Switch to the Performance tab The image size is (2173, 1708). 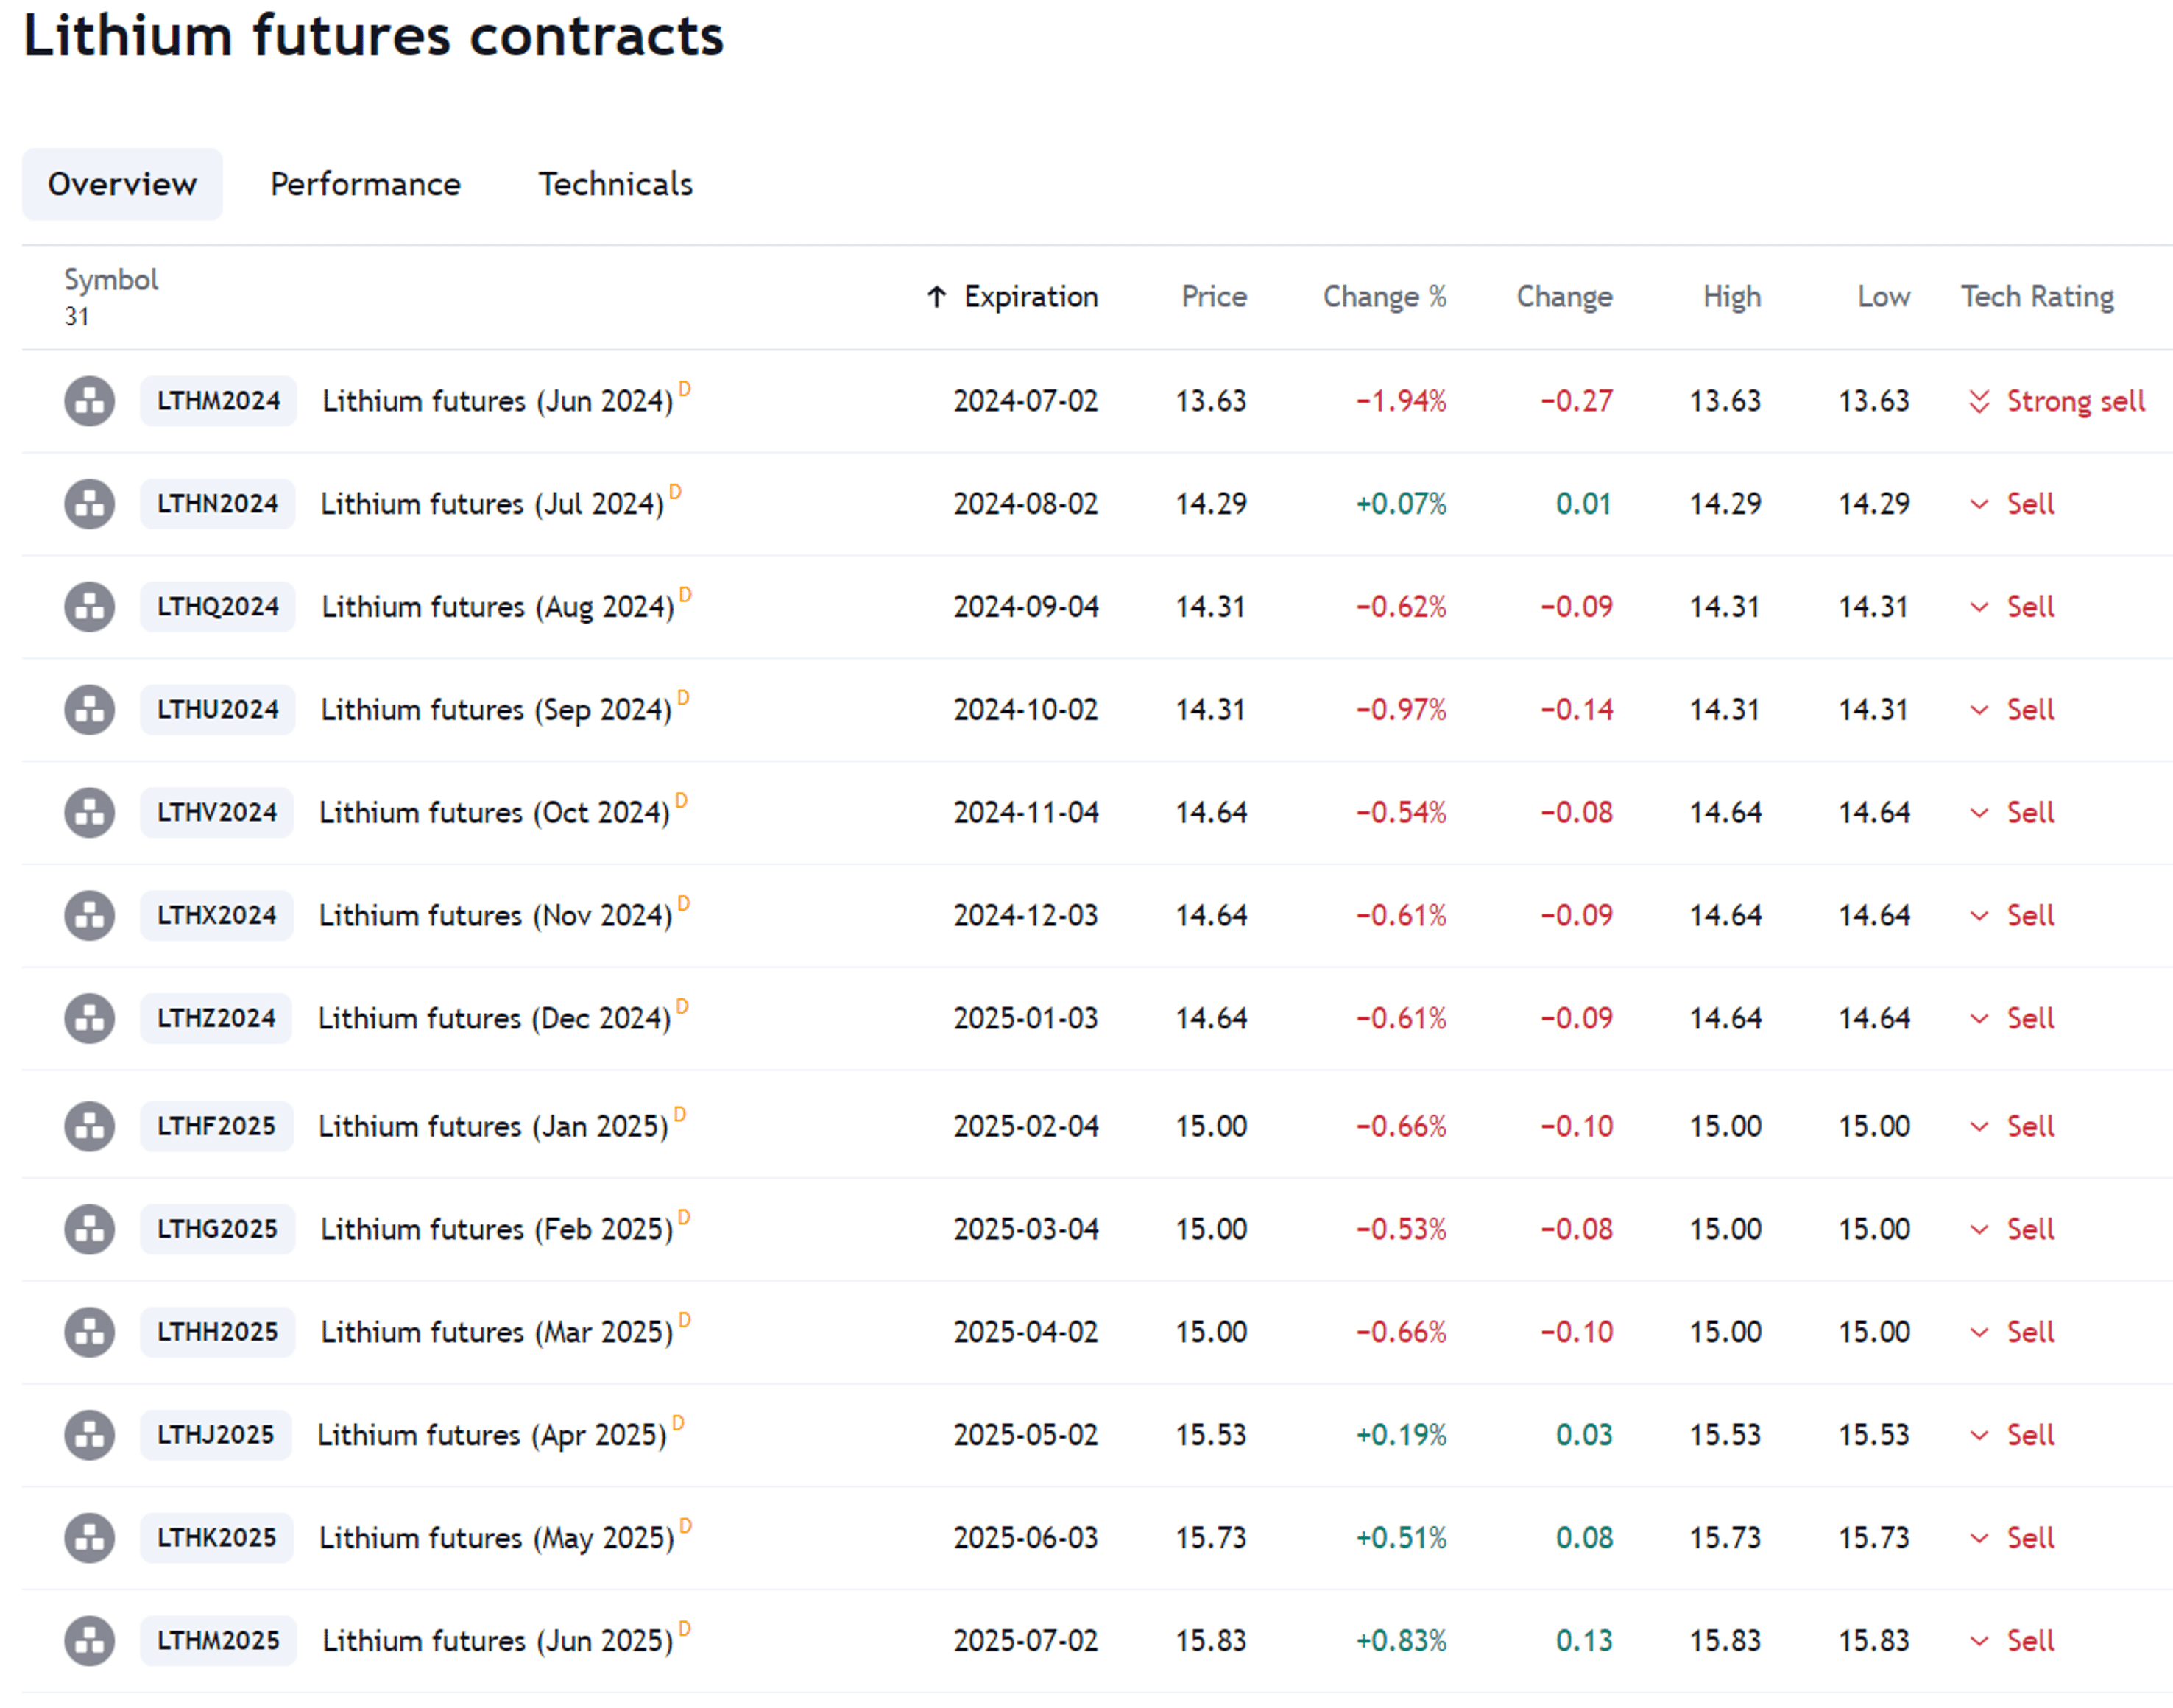pyautogui.click(x=365, y=184)
